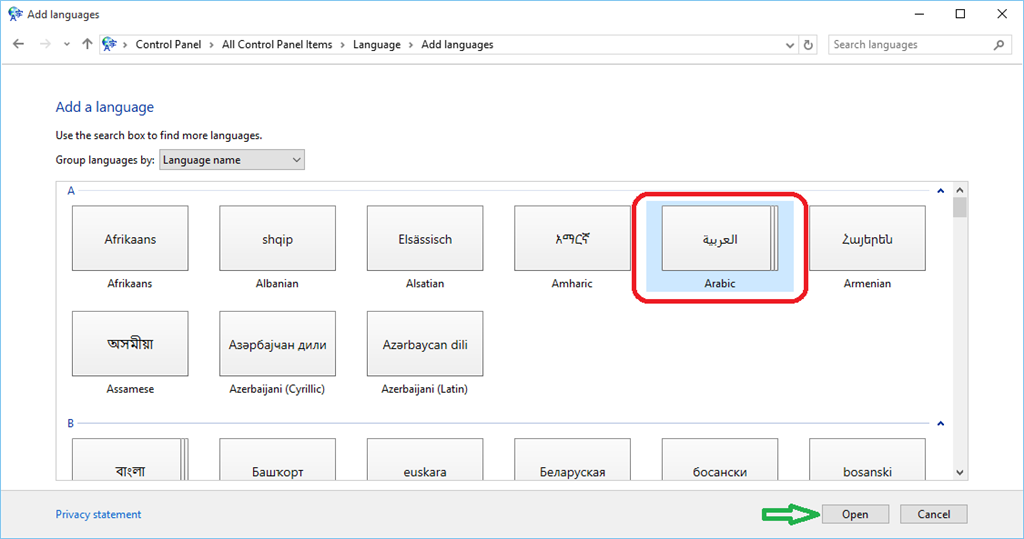Open the Group languages by dropdown
Image resolution: width=1024 pixels, height=539 pixels.
tap(232, 160)
